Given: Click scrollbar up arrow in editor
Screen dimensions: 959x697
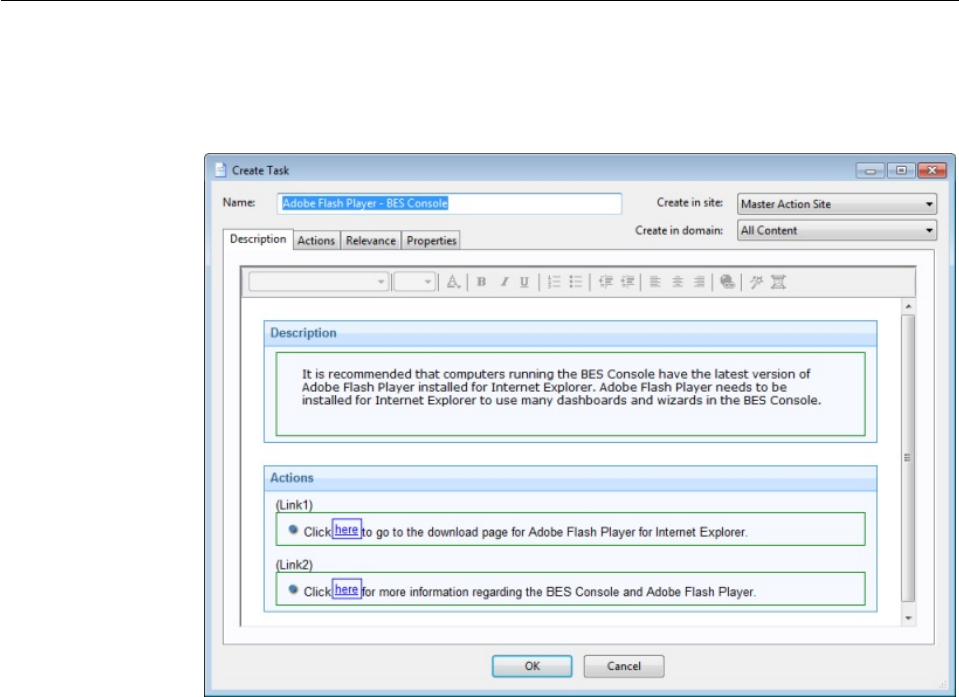Looking at the screenshot, I should [908, 306].
